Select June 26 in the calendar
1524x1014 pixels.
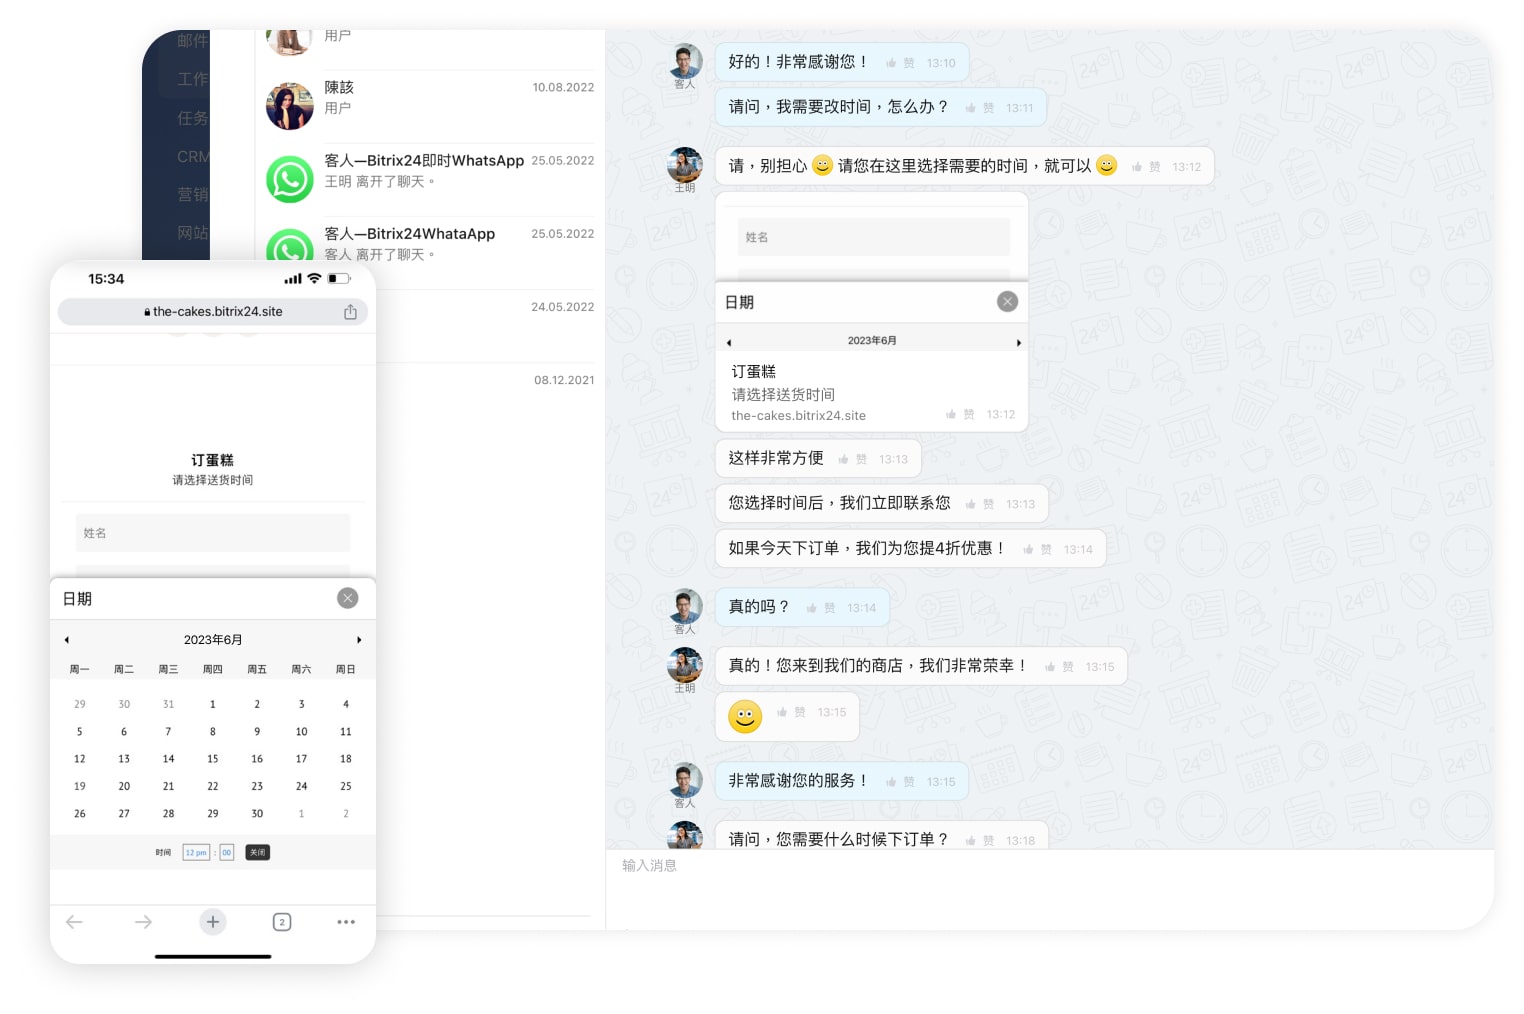click(x=80, y=814)
